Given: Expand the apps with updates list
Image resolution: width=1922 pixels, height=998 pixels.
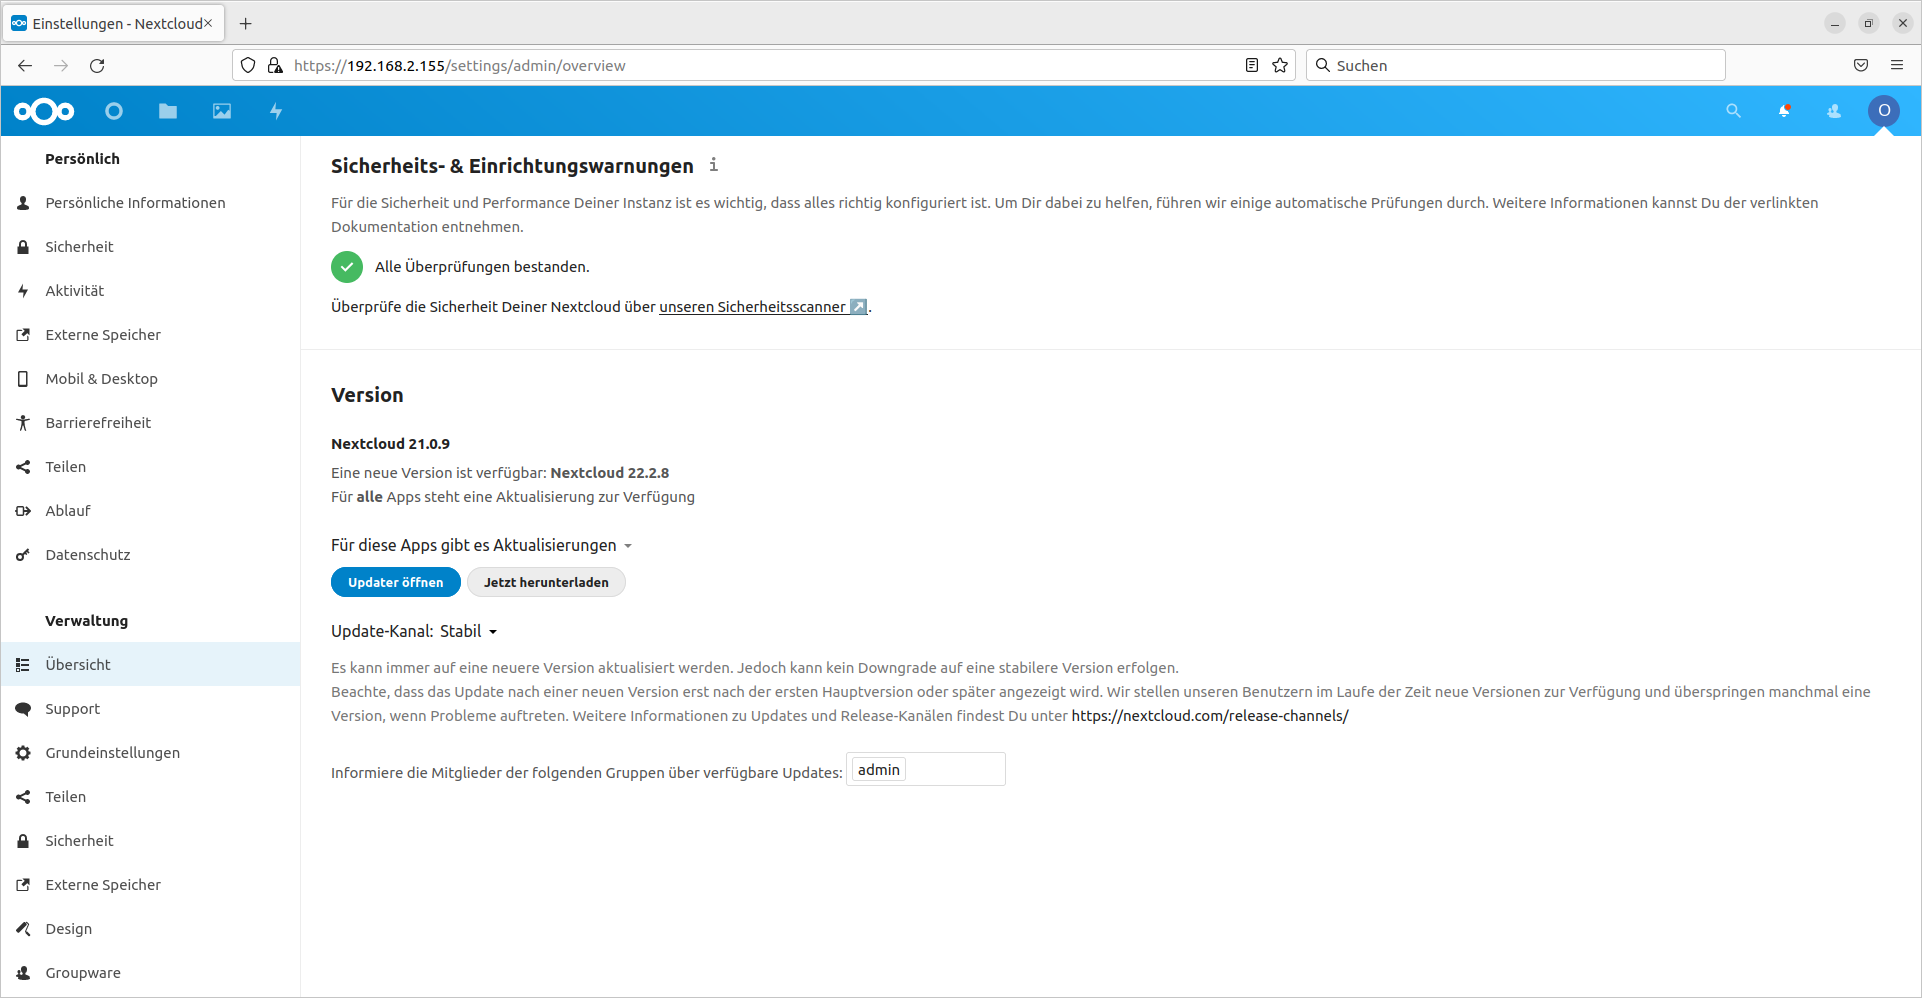Looking at the screenshot, I should tap(481, 545).
